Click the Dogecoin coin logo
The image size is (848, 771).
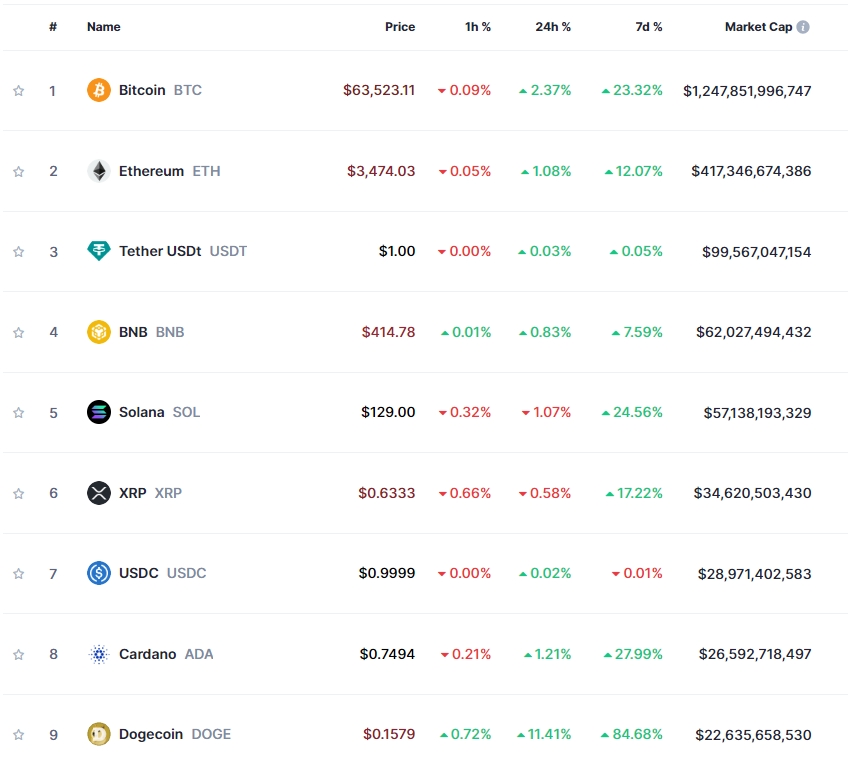coord(99,734)
